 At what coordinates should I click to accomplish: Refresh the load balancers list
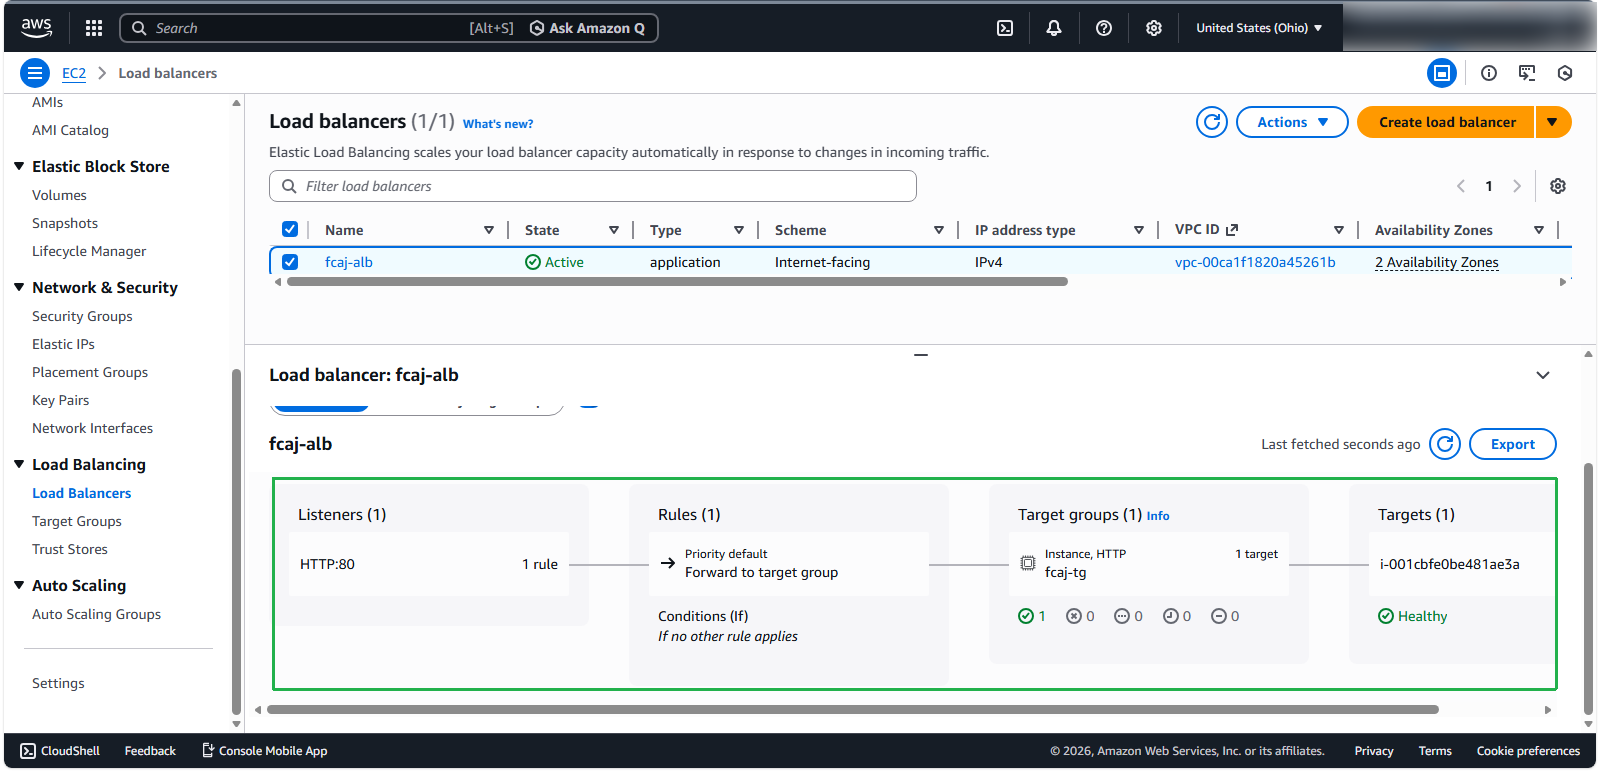pos(1212,122)
